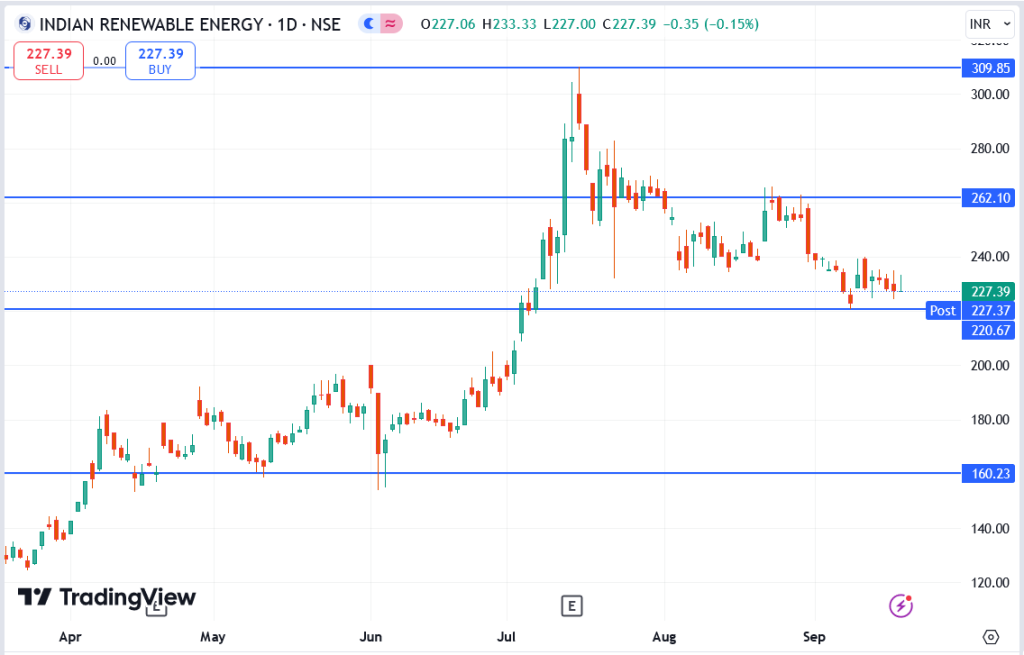Click the purple lightning flash icon
Screen dimensions: 1024x655
[901, 605]
